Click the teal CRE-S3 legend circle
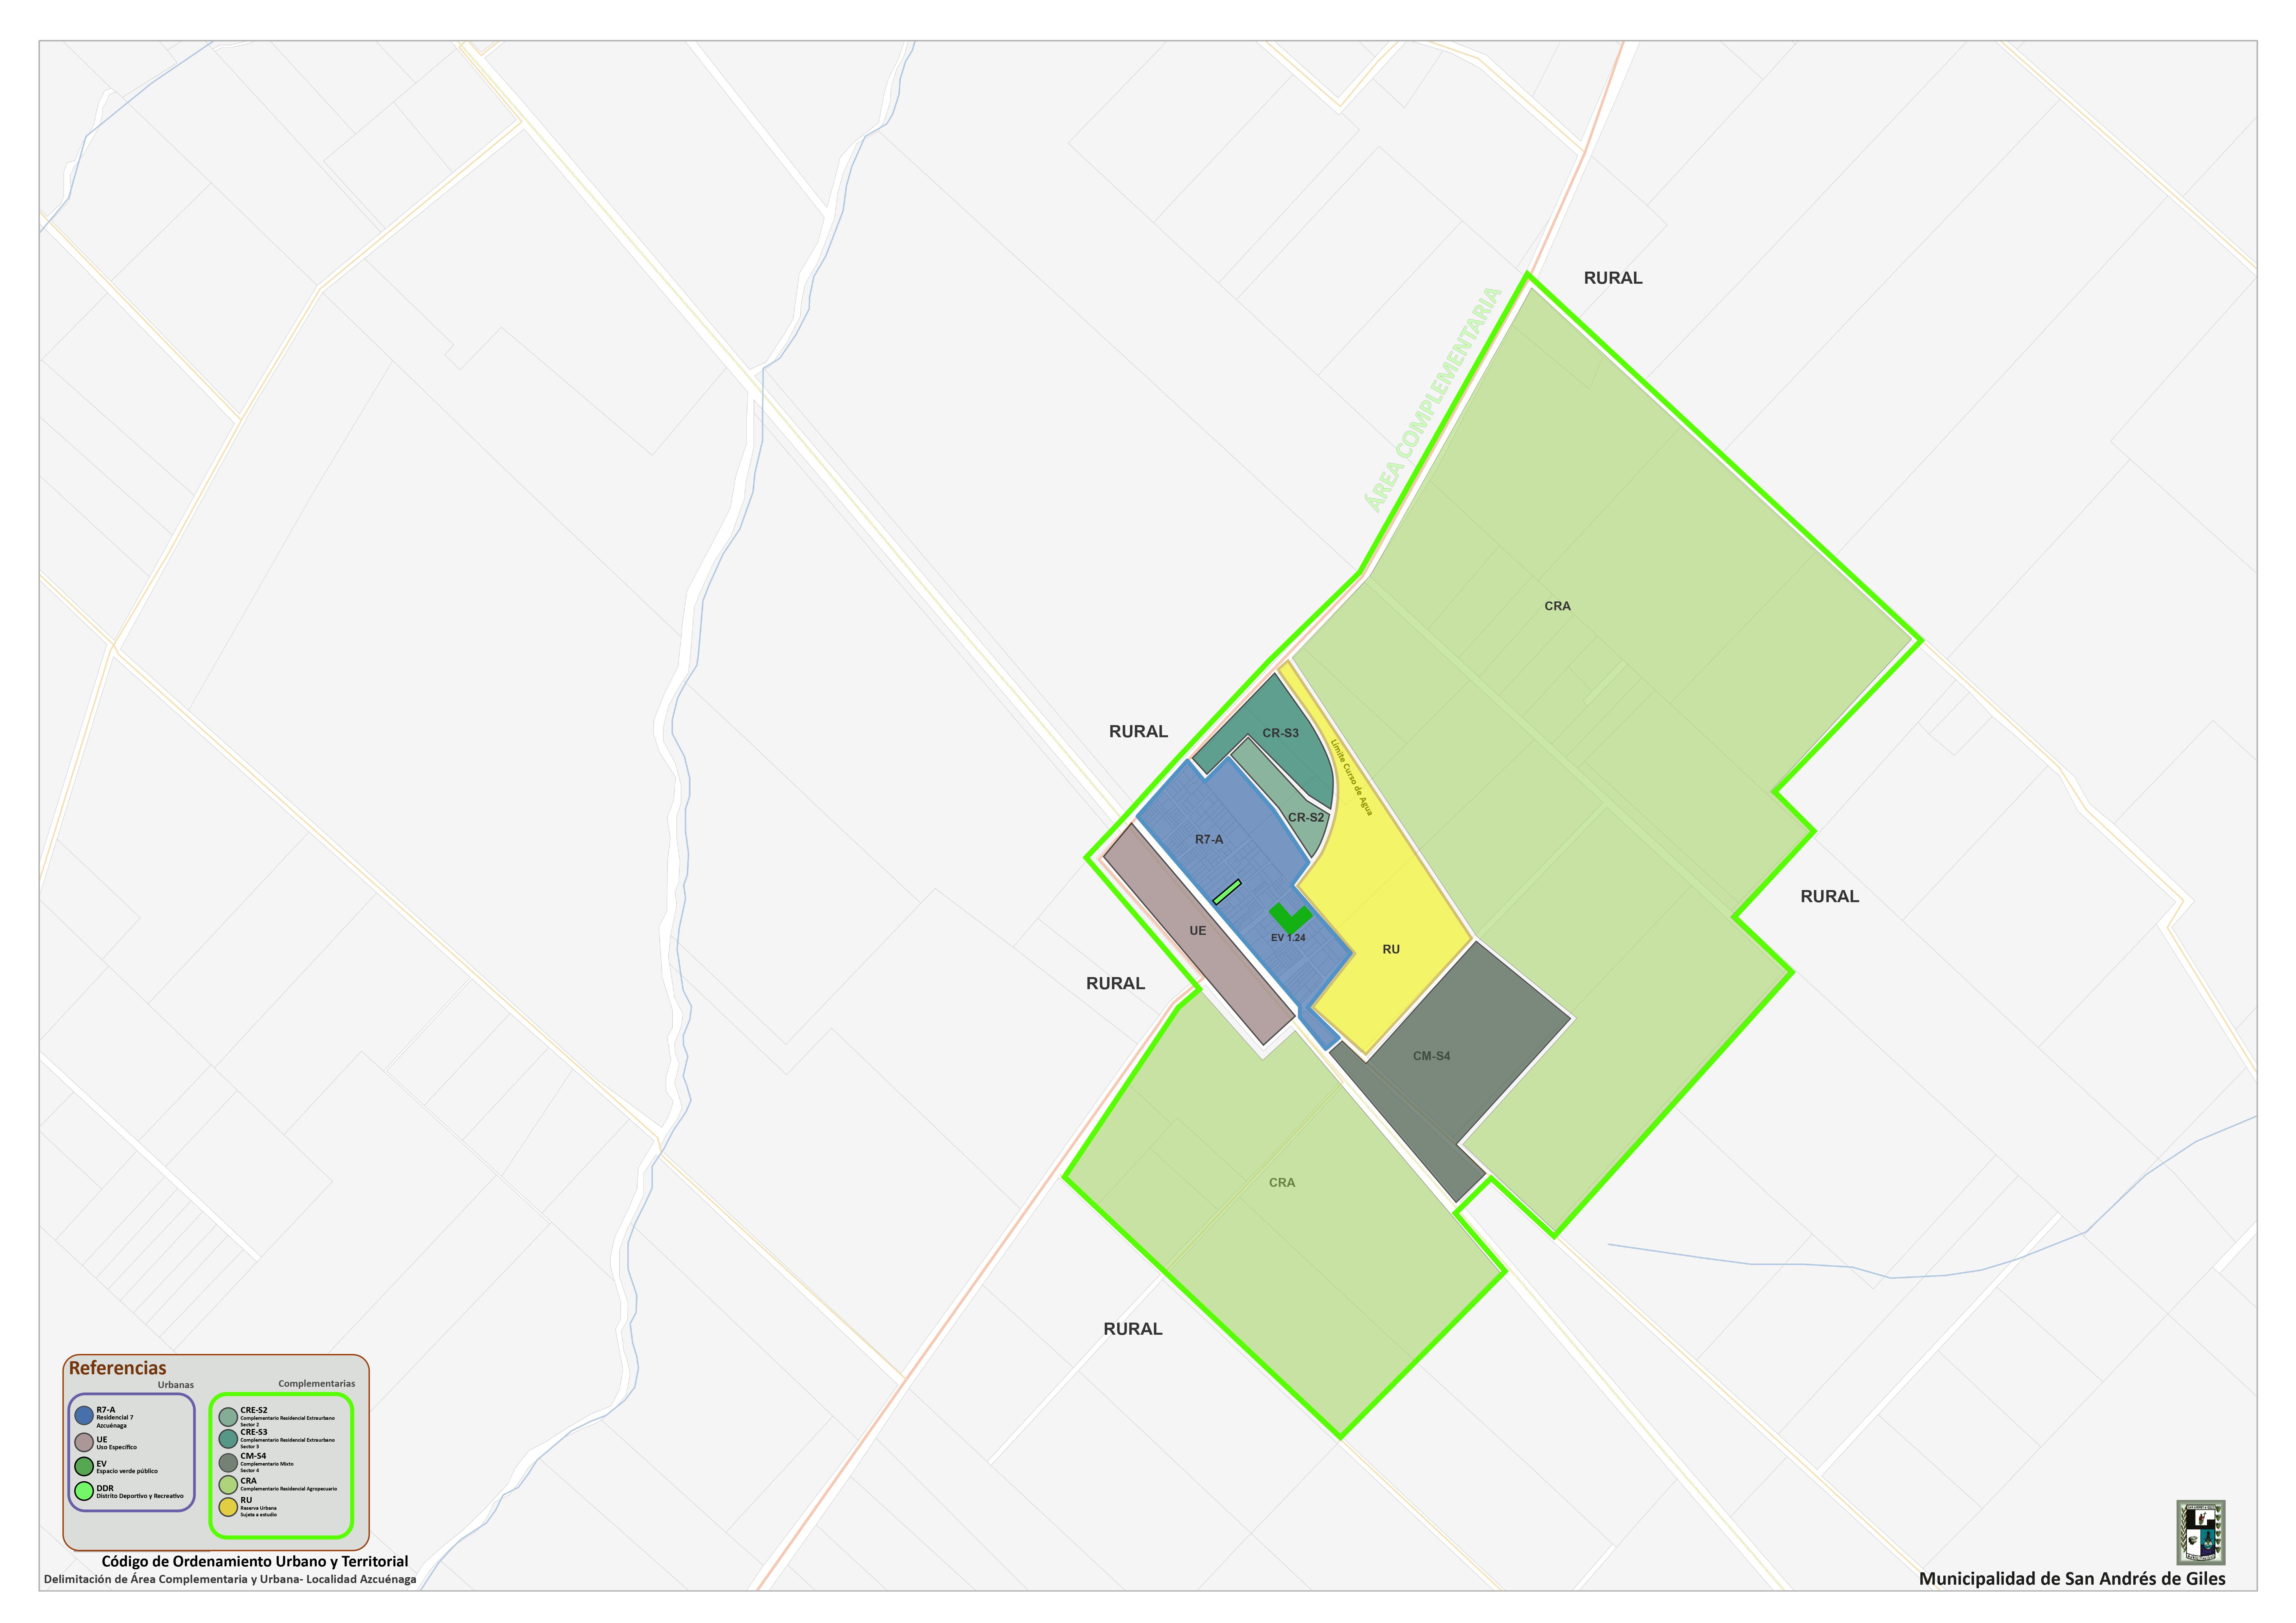 pyautogui.click(x=228, y=1439)
